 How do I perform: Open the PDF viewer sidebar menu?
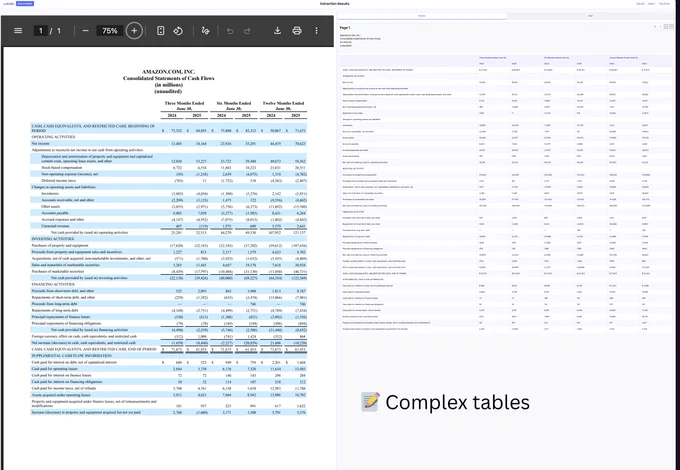click(x=18, y=31)
